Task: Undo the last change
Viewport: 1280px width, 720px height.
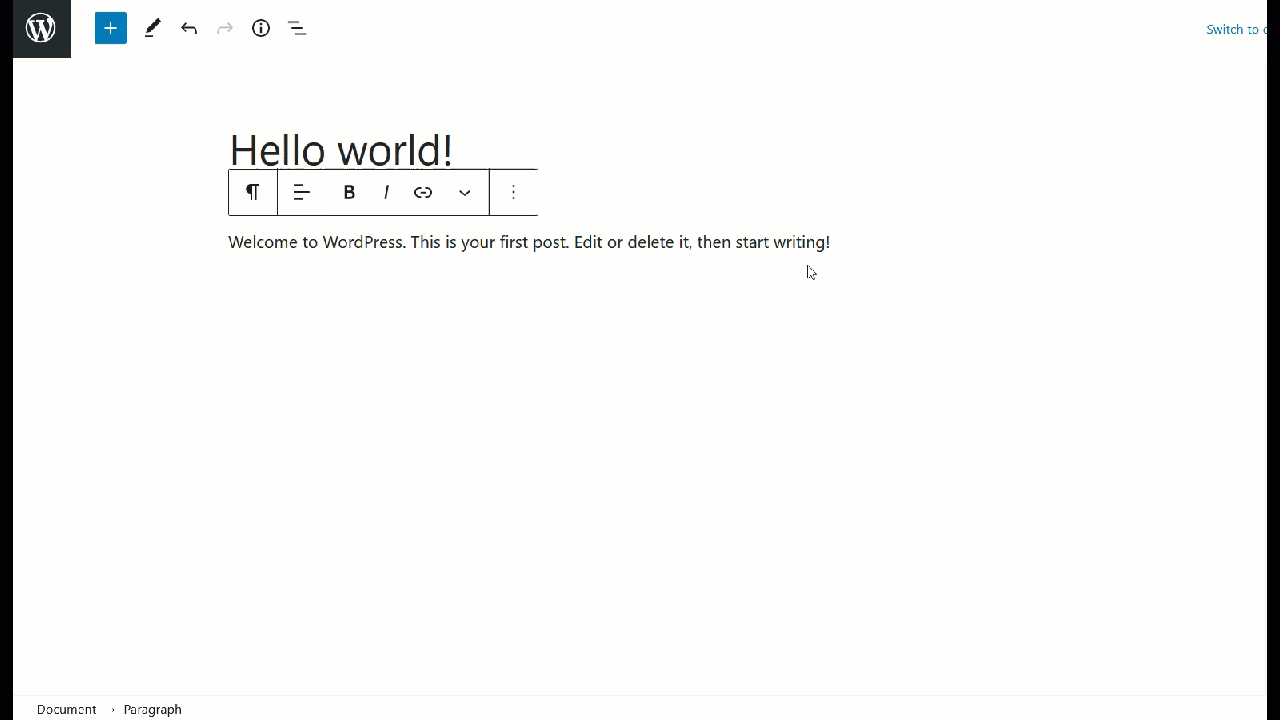Action: (189, 28)
